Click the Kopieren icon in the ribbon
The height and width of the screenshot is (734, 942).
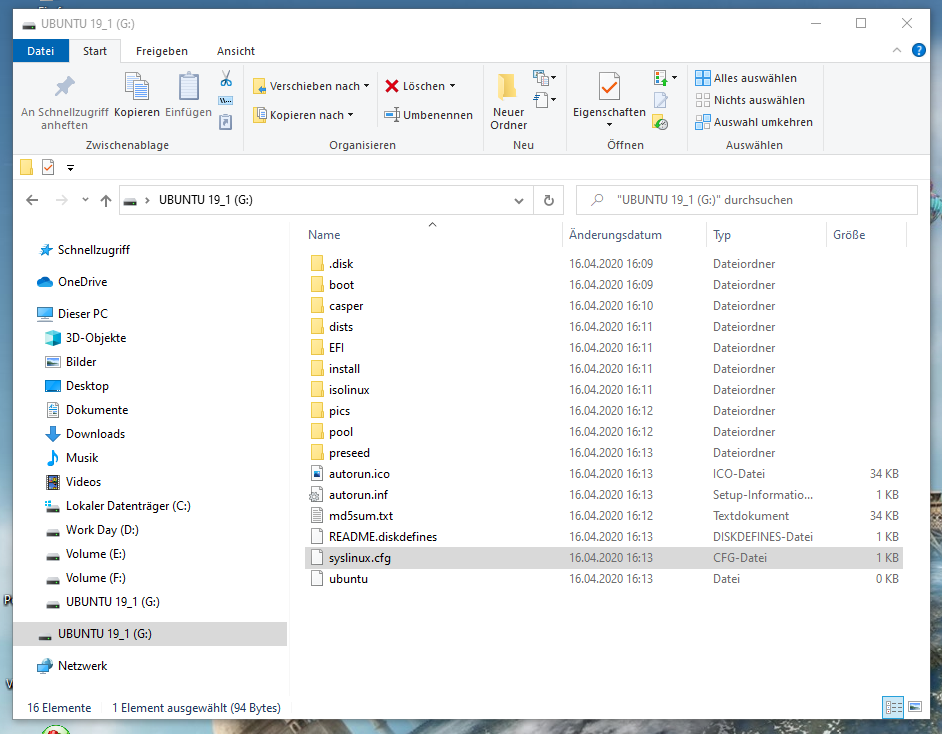point(136,86)
